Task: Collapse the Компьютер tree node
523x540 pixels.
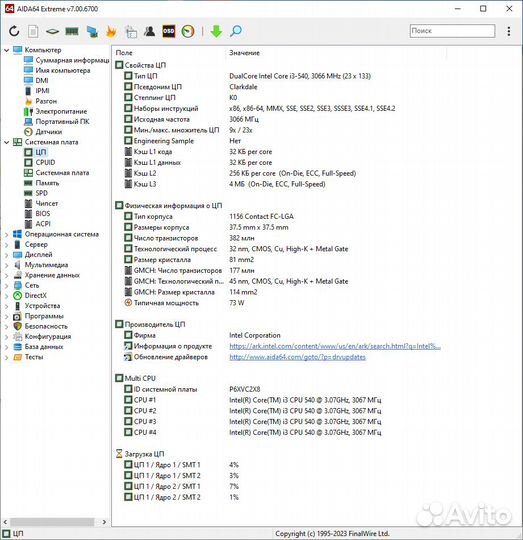Action: coord(7,50)
